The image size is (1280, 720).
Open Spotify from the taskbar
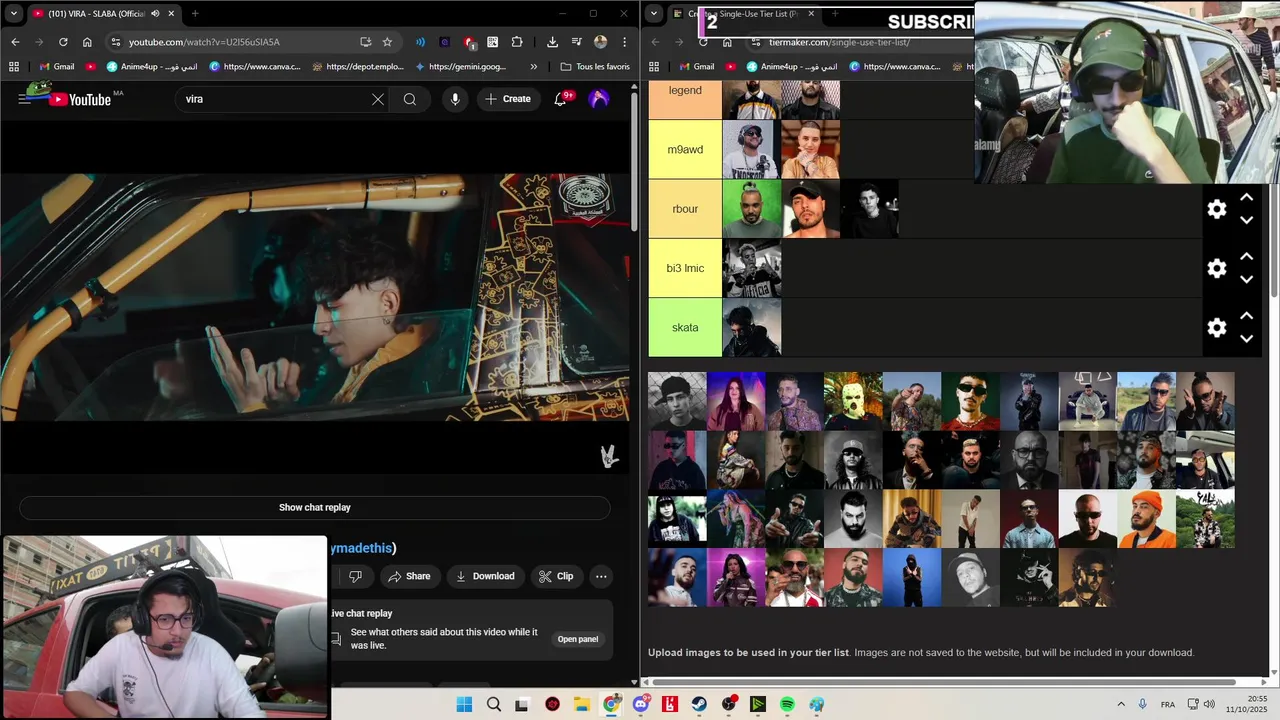tap(787, 704)
